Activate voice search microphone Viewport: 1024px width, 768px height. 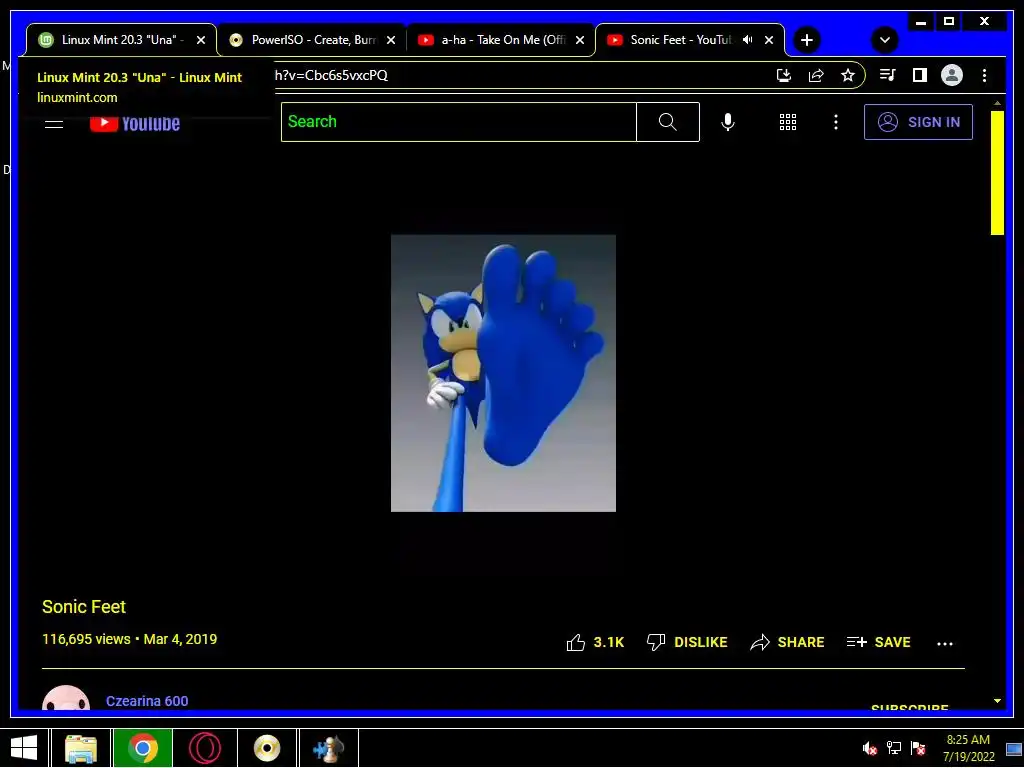pos(728,122)
